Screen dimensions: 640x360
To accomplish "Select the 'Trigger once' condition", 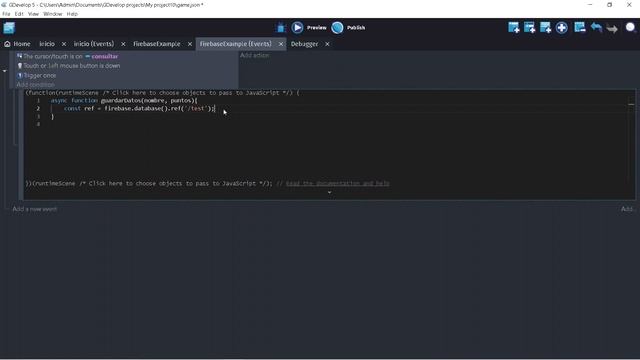I will coord(37,76).
